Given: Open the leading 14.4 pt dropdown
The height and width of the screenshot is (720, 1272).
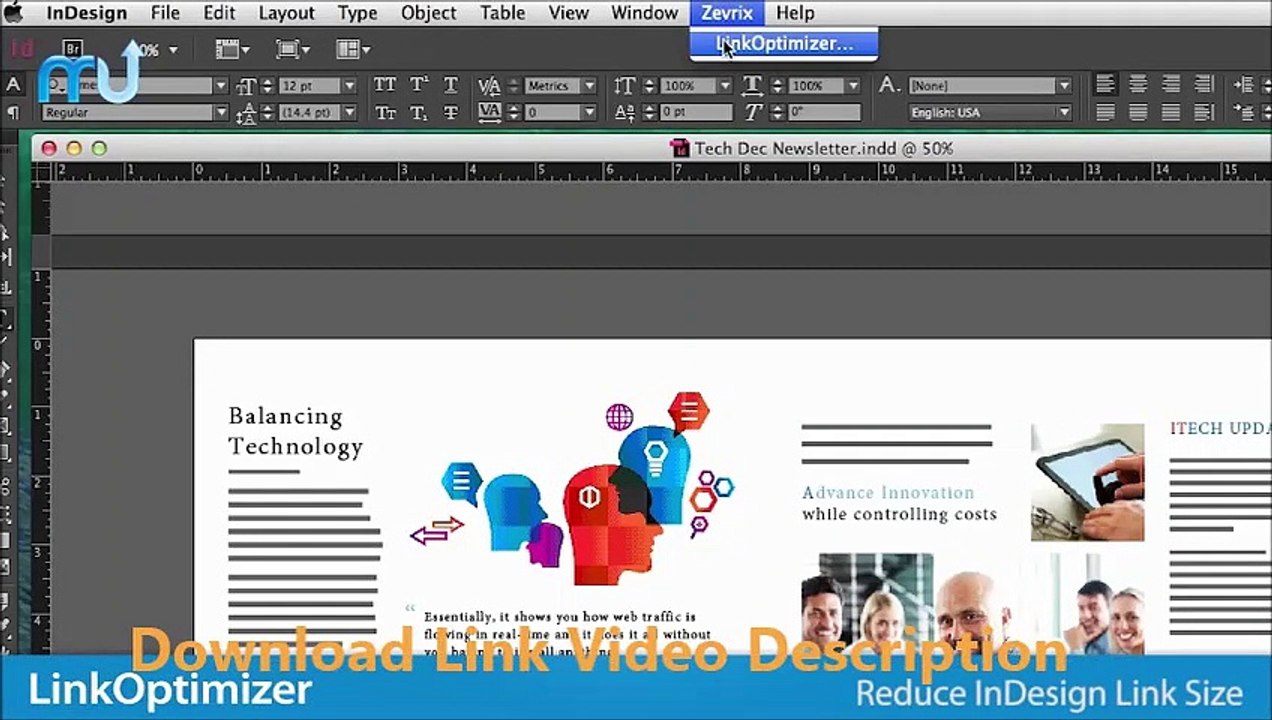Looking at the screenshot, I should click(x=349, y=113).
